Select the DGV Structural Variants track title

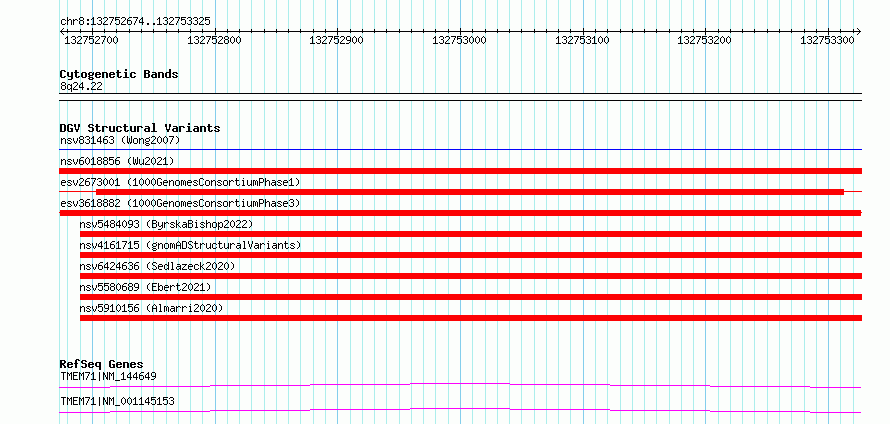[140, 128]
